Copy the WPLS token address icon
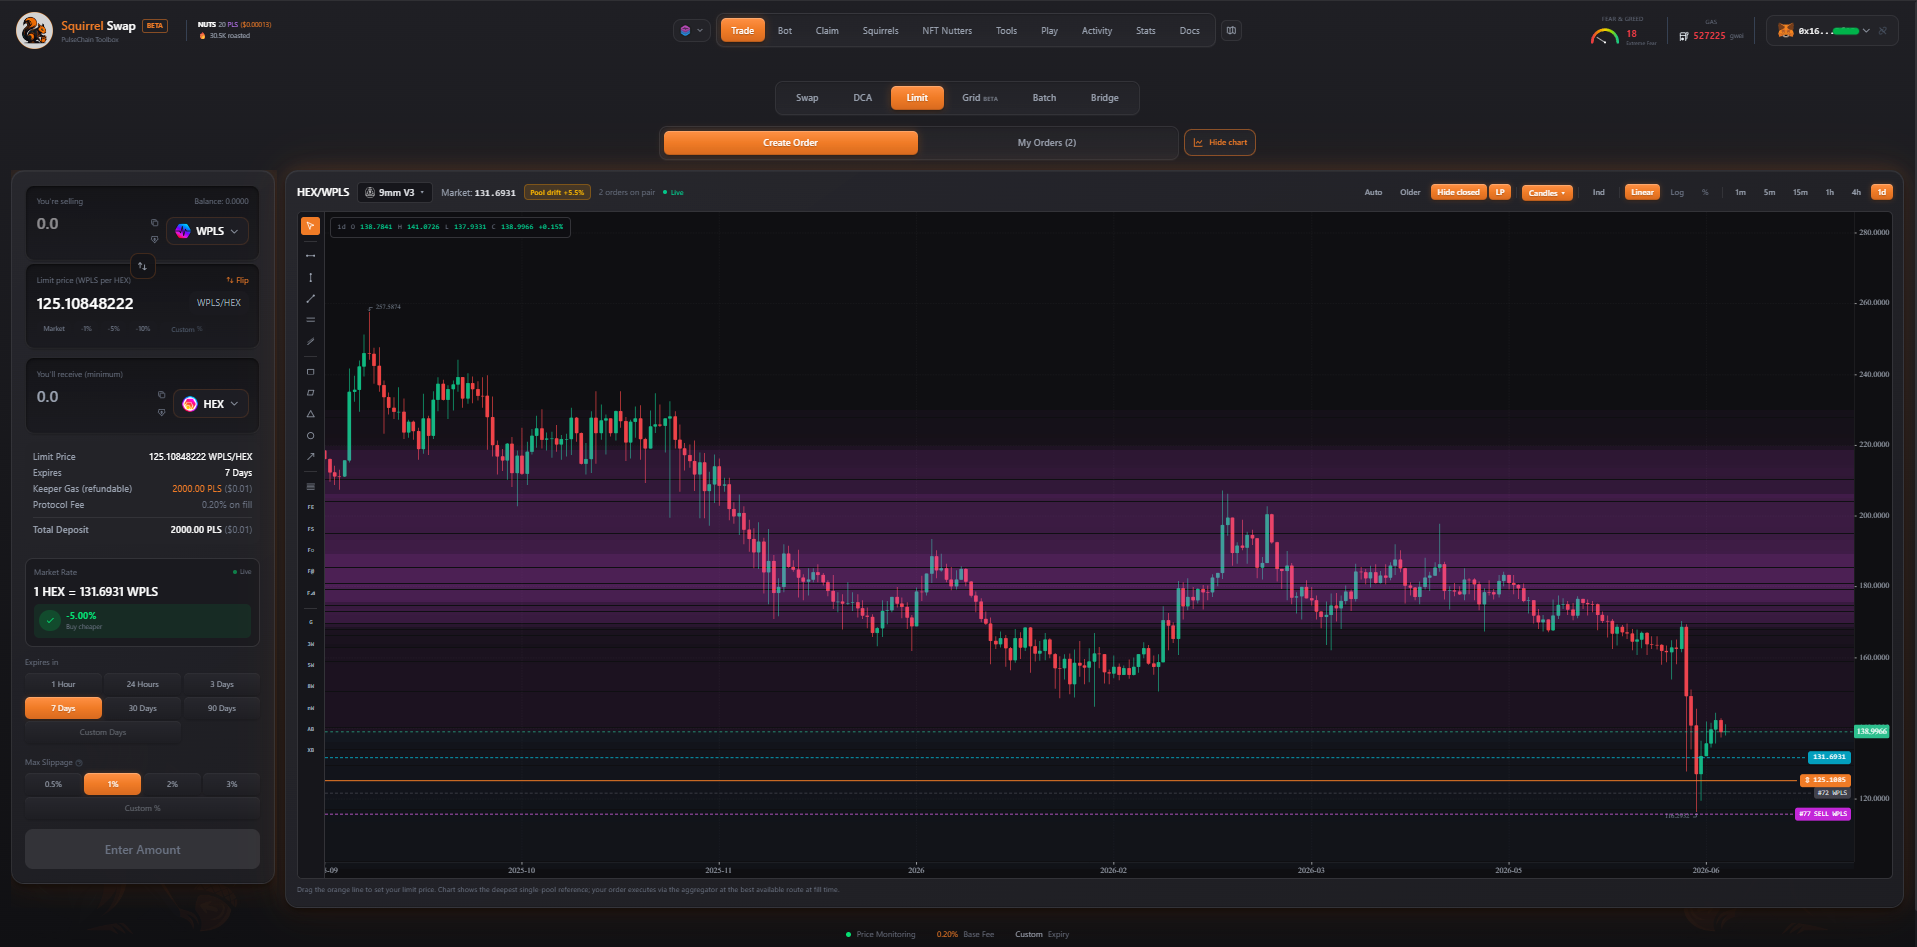The width and height of the screenshot is (1917, 947). (x=154, y=223)
